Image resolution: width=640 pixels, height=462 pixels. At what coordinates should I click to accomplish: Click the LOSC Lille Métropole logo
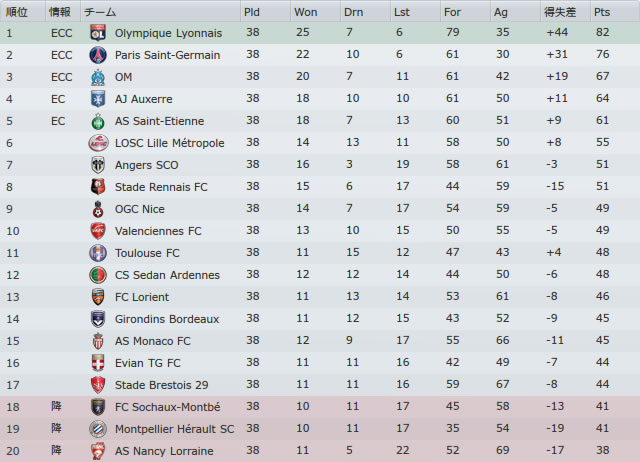[98, 143]
